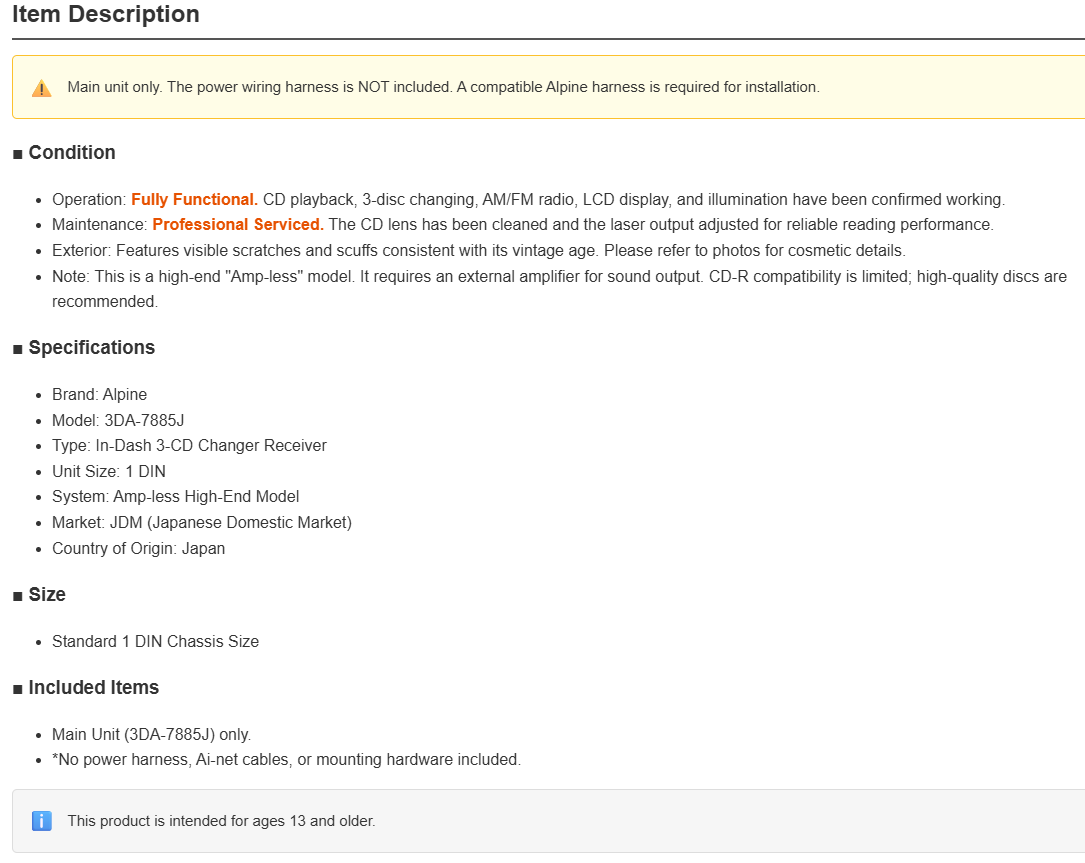Click the harness-not-included warning message text
Image resolution: width=1085 pixels, height=863 pixels.
(444, 87)
